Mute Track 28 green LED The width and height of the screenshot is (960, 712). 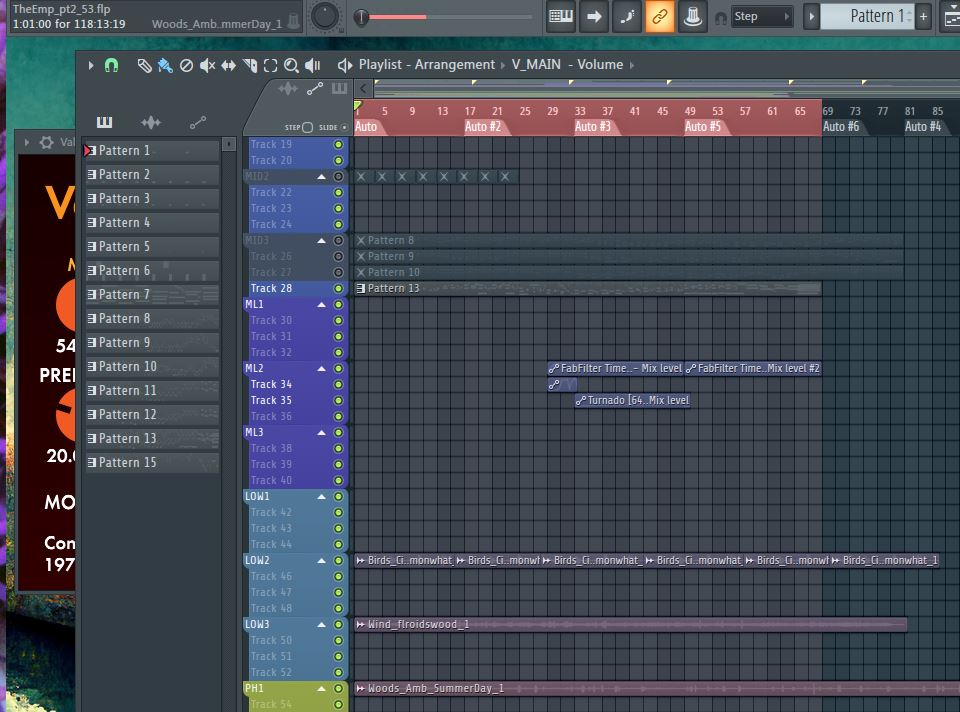338,288
